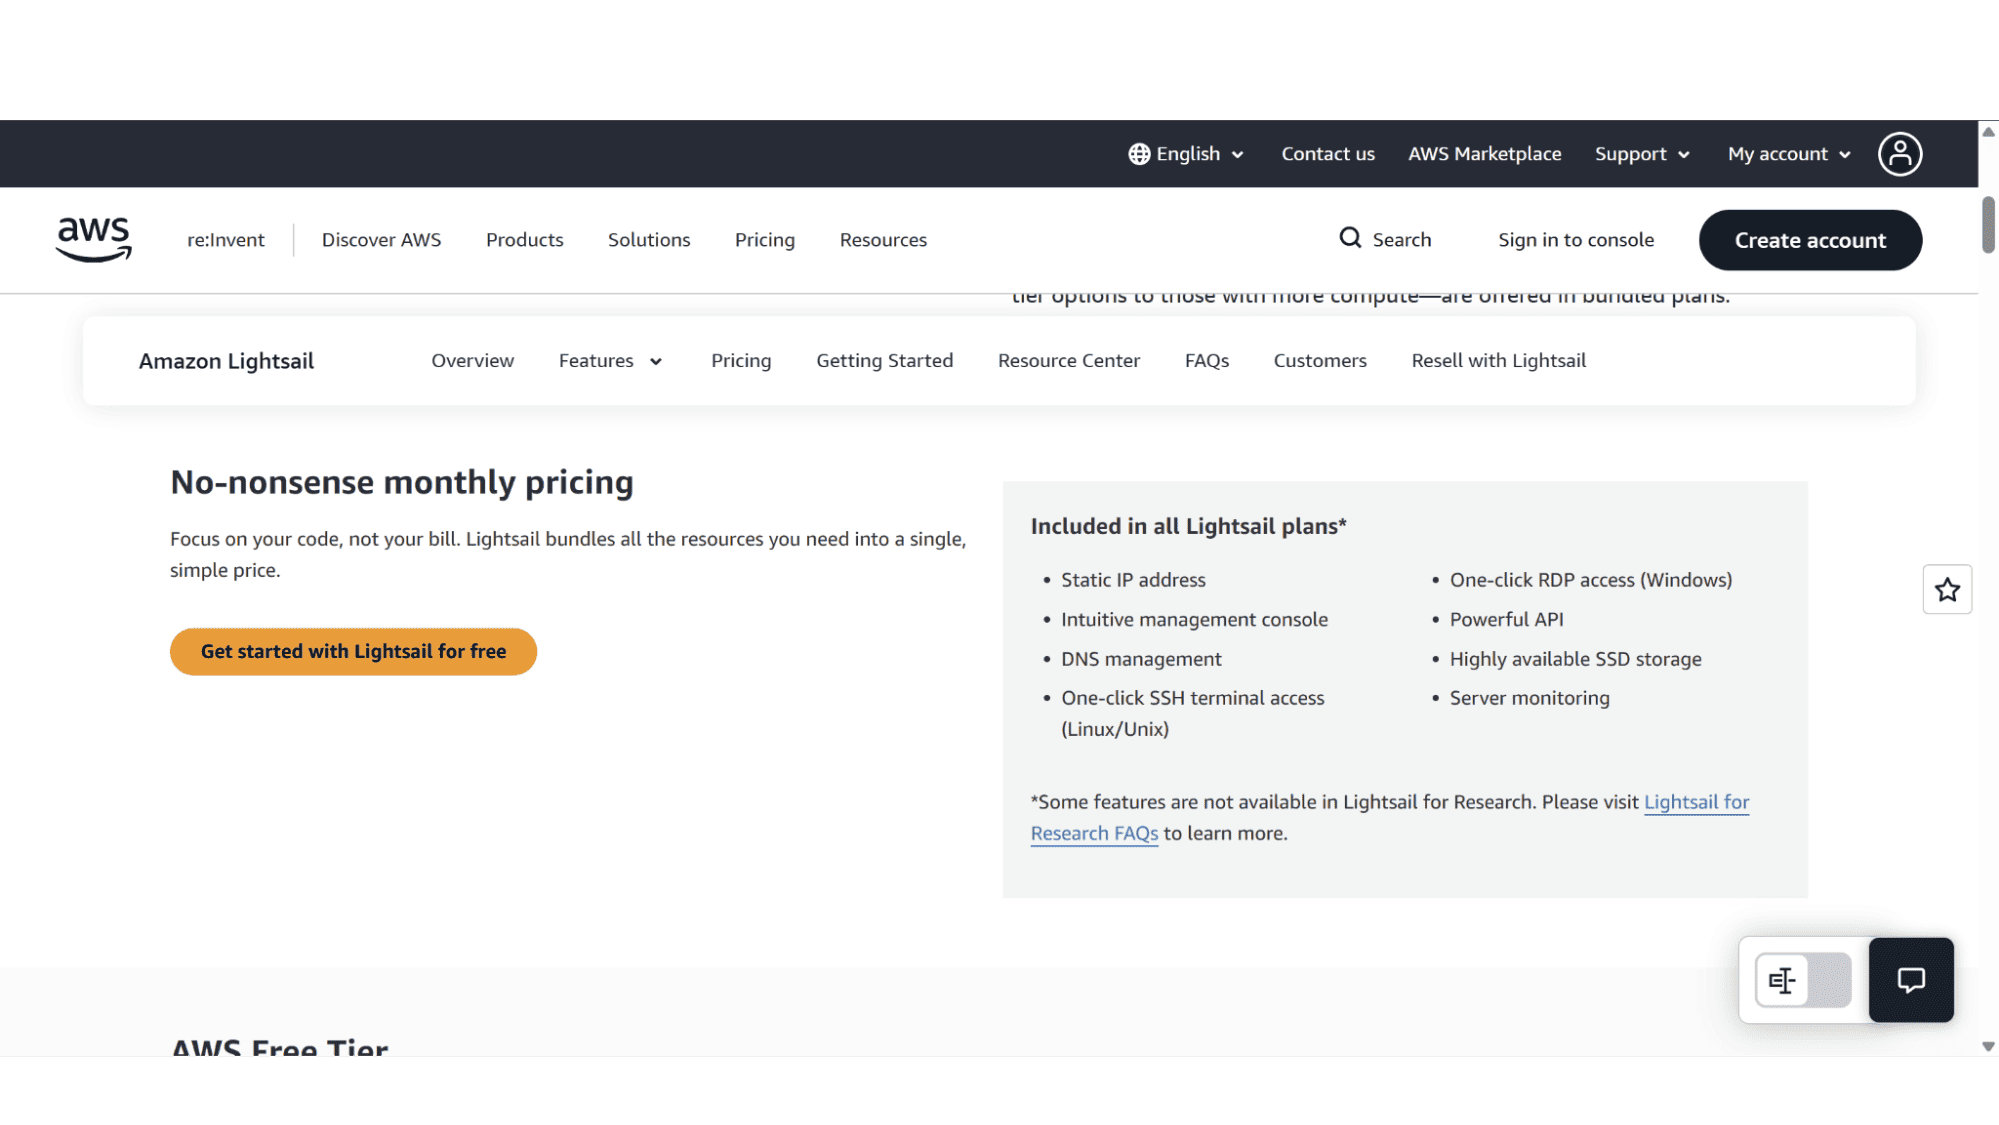The image size is (1999, 1125).
Task: Click the scrollbar down arrow
Action: (x=1988, y=1046)
